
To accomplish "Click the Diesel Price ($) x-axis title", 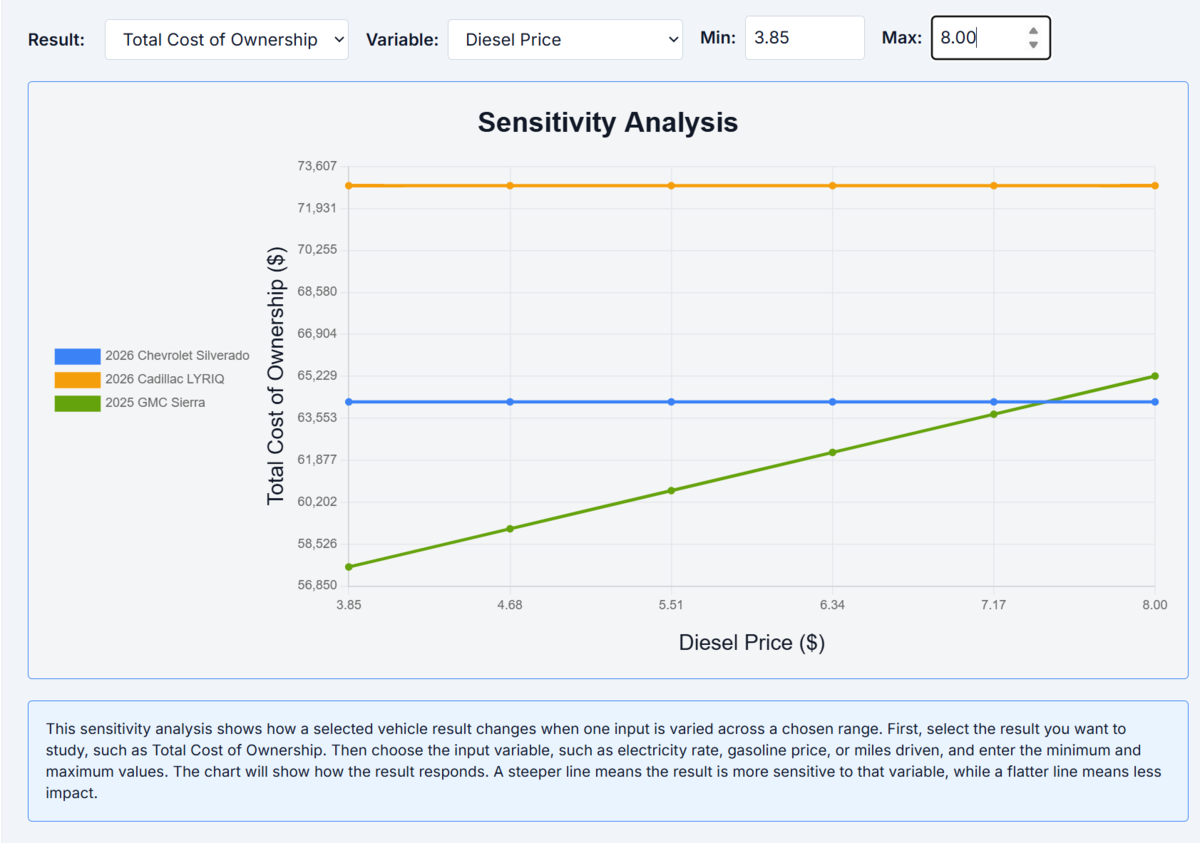I will 752,643.
